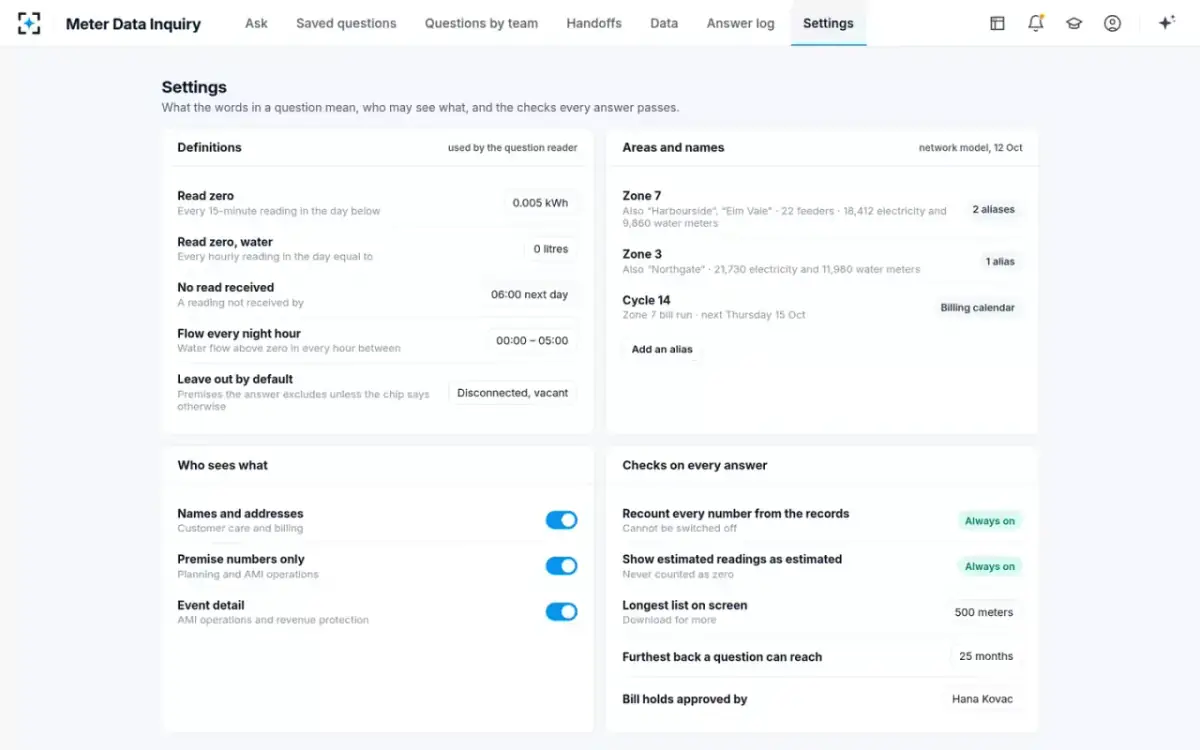Screen dimensions: 1200x750
Task: Switch to the Ask tab
Action: coord(257,23)
